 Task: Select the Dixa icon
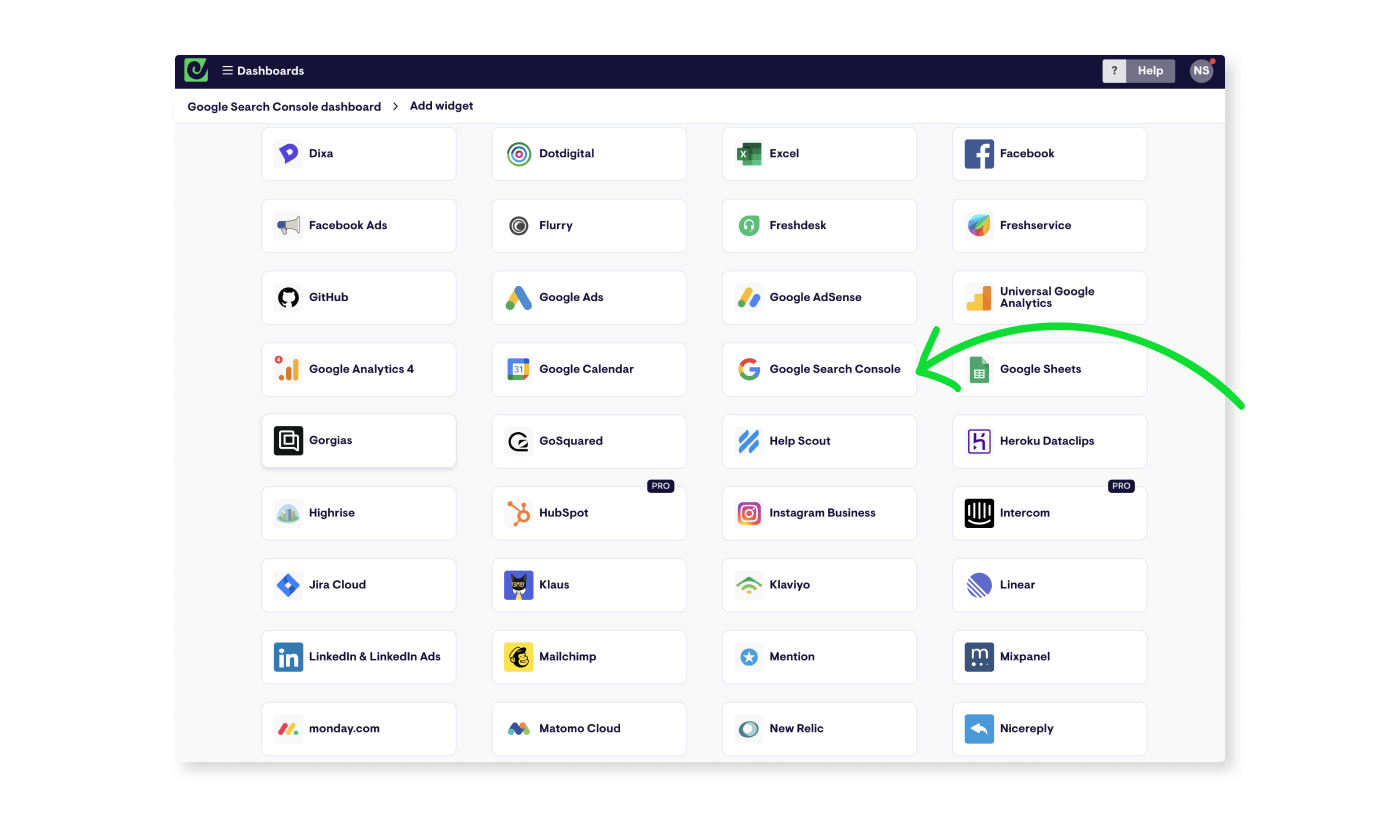[289, 154]
